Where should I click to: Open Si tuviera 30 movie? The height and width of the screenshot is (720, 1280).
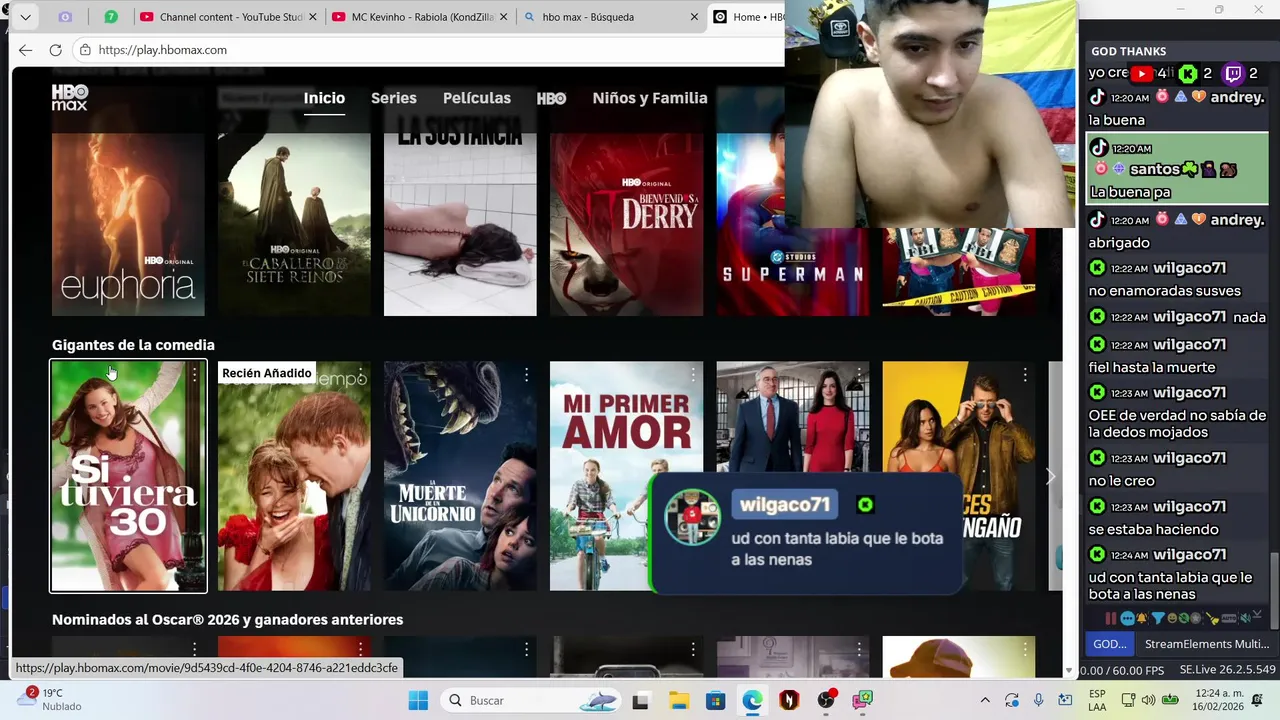click(x=128, y=476)
